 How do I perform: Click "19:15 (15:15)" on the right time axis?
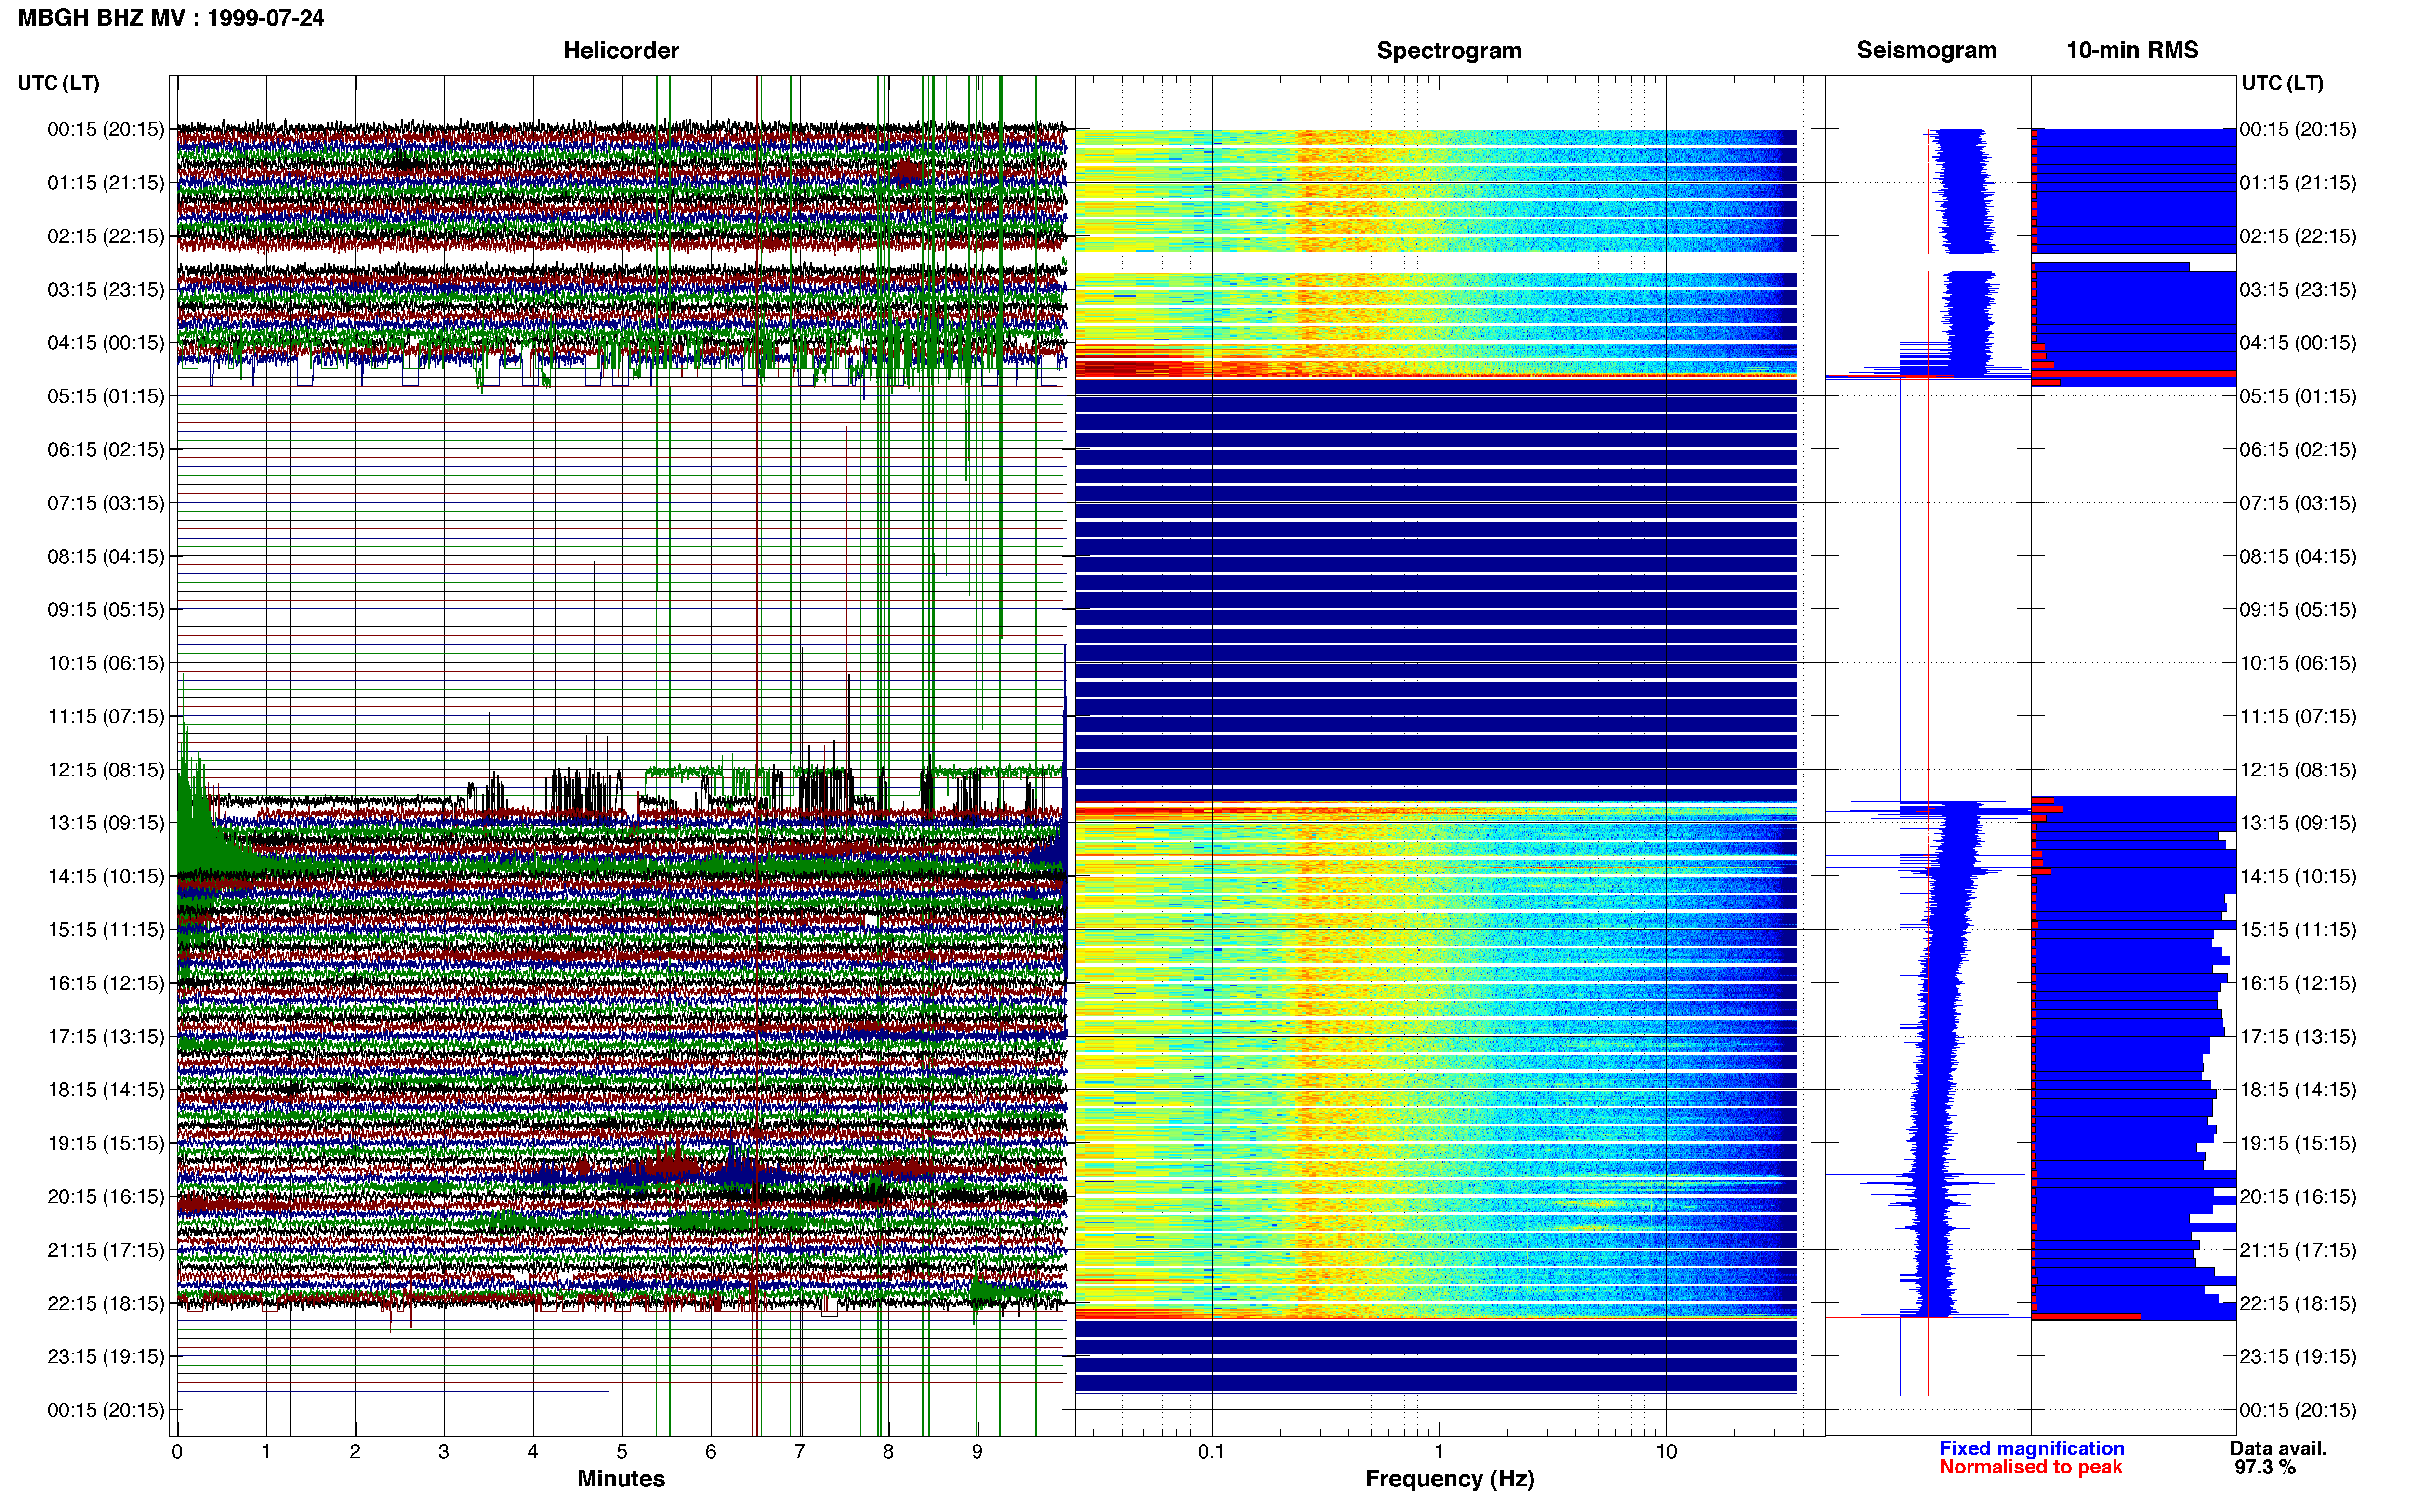[x=2298, y=1143]
